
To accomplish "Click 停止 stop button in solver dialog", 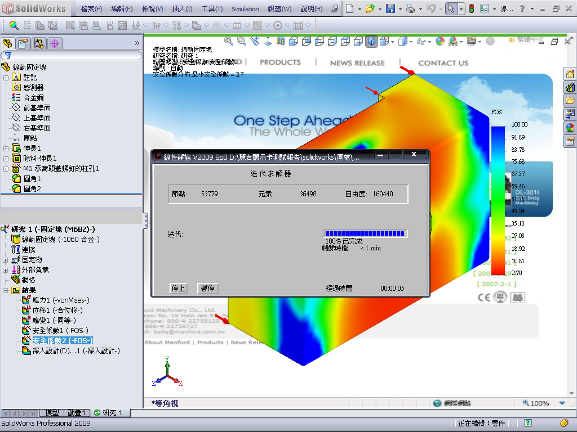I will pyautogui.click(x=179, y=288).
